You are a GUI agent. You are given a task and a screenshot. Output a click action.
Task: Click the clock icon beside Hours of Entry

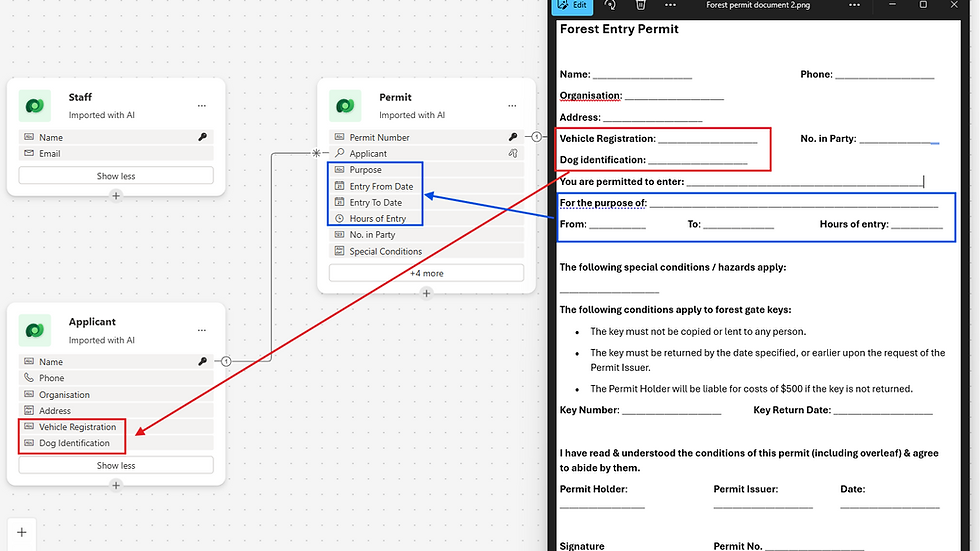coord(339,219)
